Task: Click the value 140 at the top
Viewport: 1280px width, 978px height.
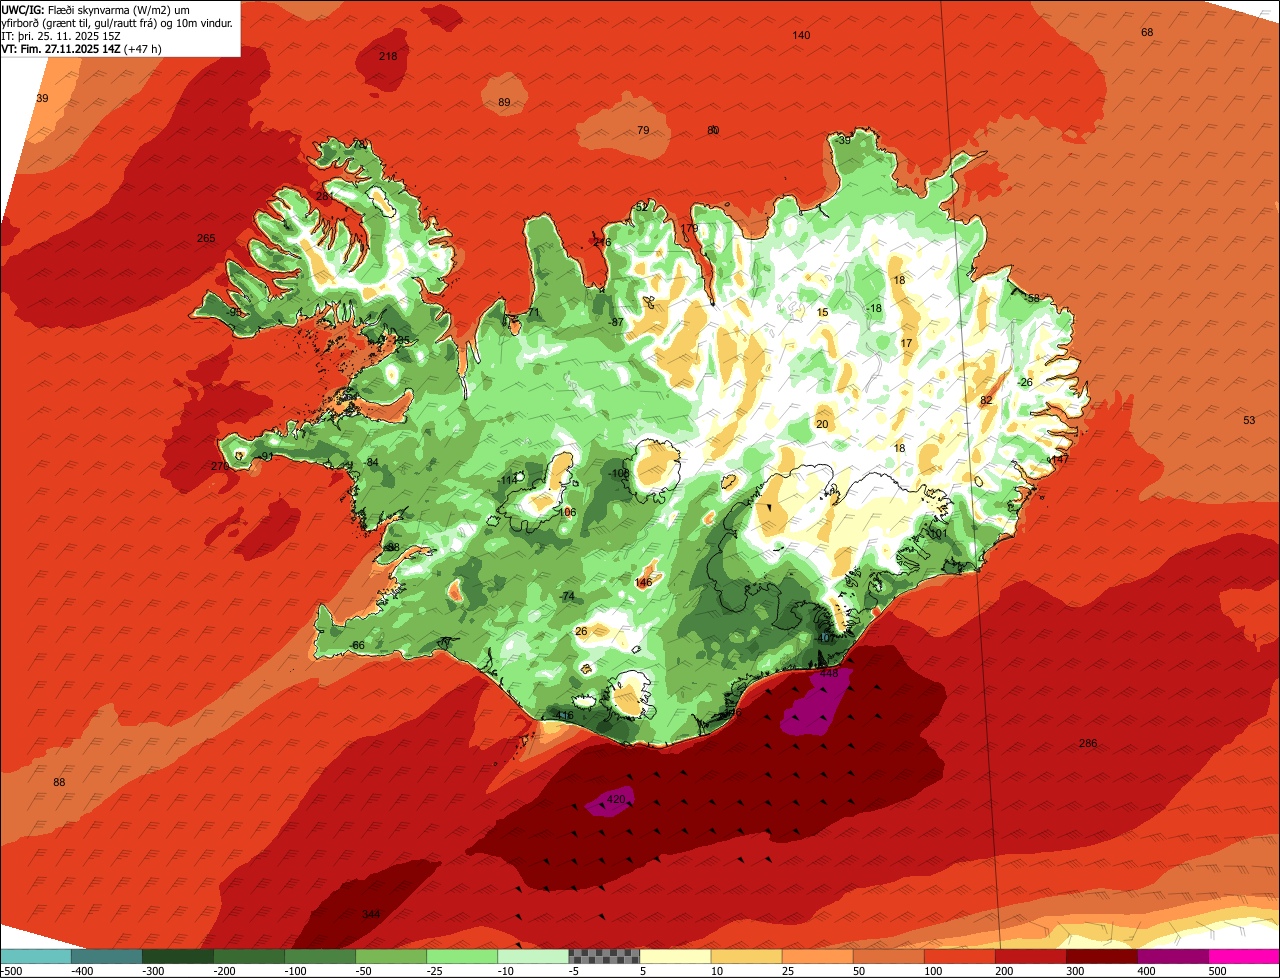Action: pos(801,35)
